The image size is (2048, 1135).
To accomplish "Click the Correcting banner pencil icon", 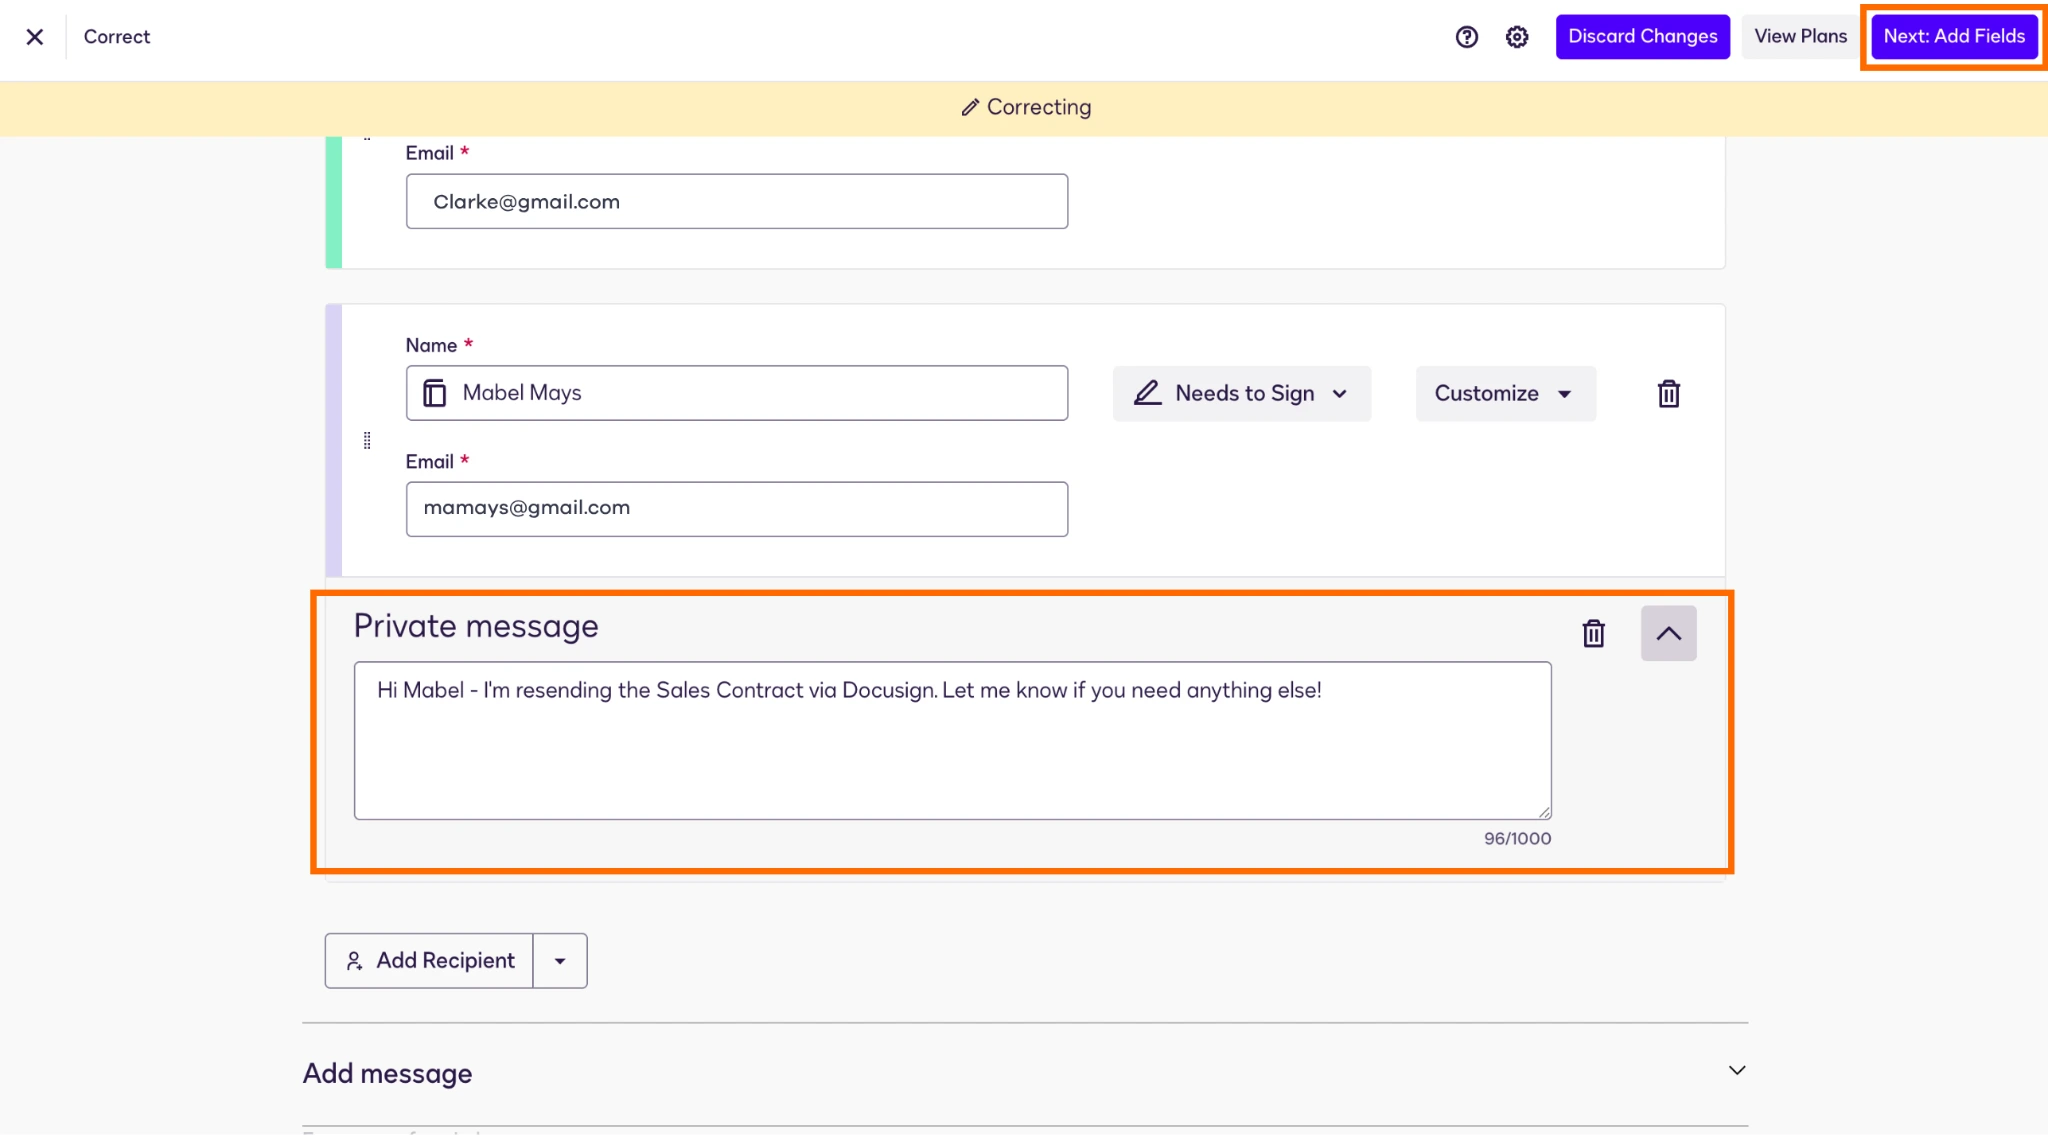I will coord(969,107).
